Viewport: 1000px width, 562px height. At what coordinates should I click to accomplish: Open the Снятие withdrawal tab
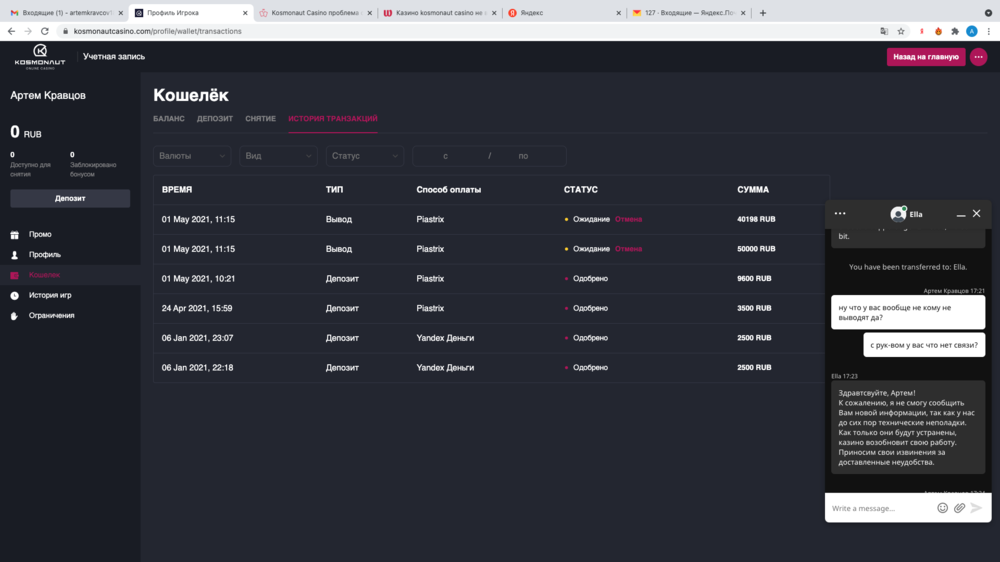[260, 119]
